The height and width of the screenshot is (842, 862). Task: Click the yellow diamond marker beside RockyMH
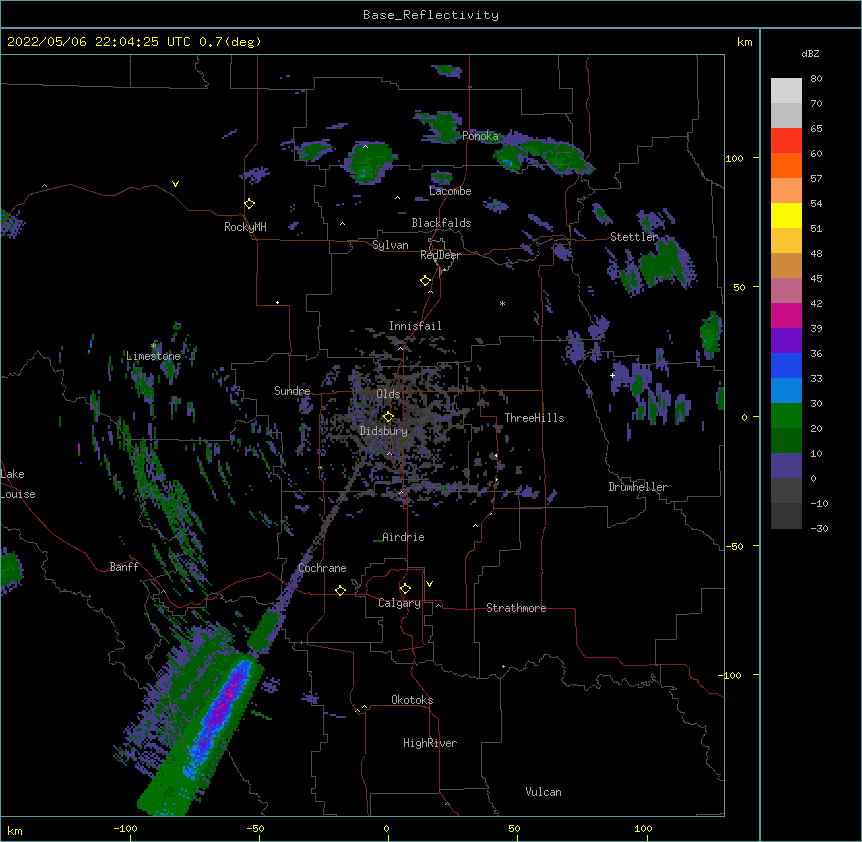coord(250,204)
